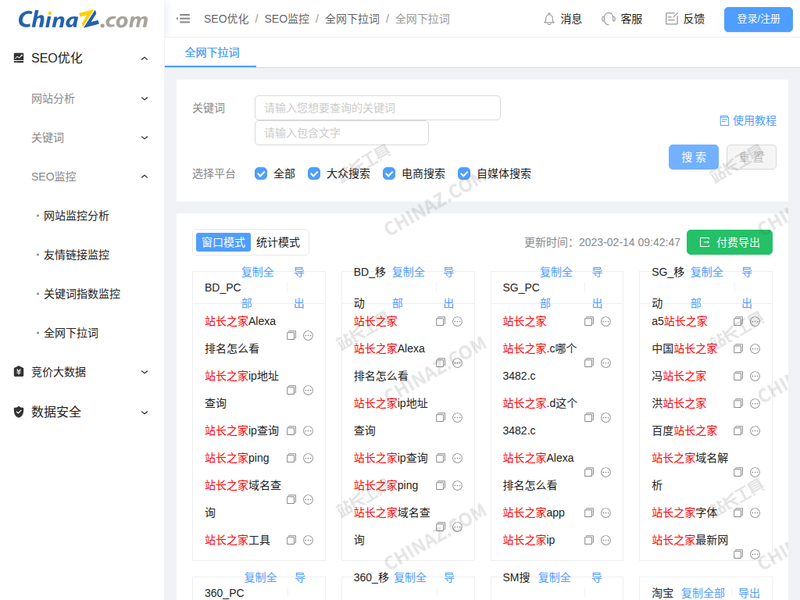The image size is (800, 600).
Task: Open more options for 站长之家 in SG_PC
Action: point(606,321)
